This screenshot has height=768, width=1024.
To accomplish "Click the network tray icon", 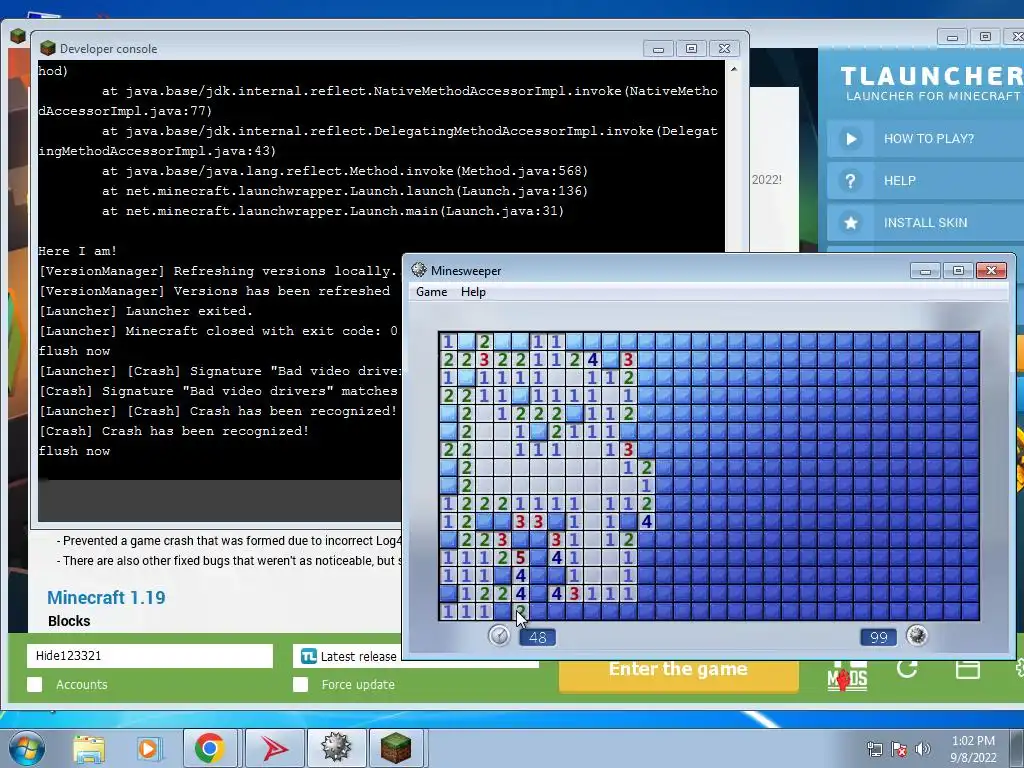I will tap(874, 748).
